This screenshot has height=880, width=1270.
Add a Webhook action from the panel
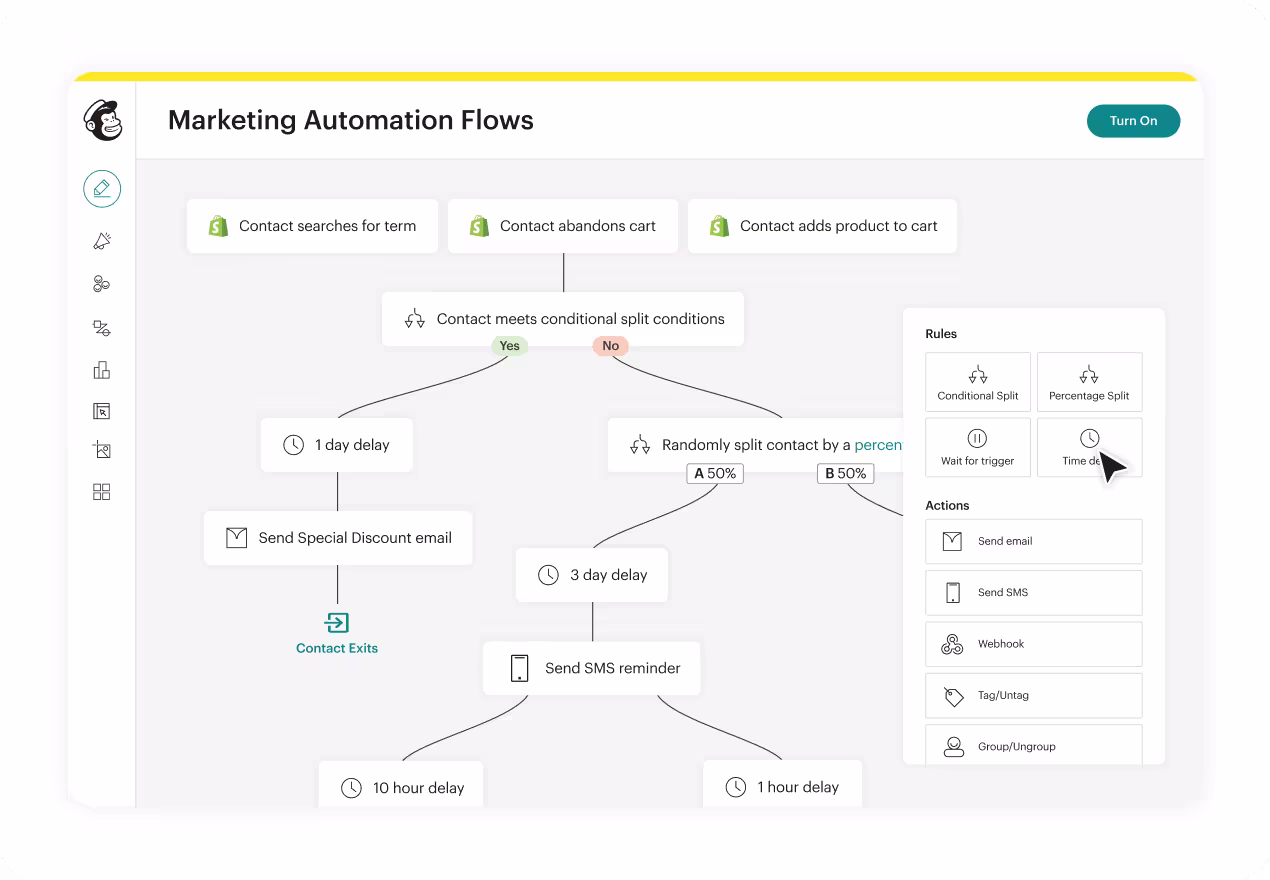click(x=1033, y=643)
